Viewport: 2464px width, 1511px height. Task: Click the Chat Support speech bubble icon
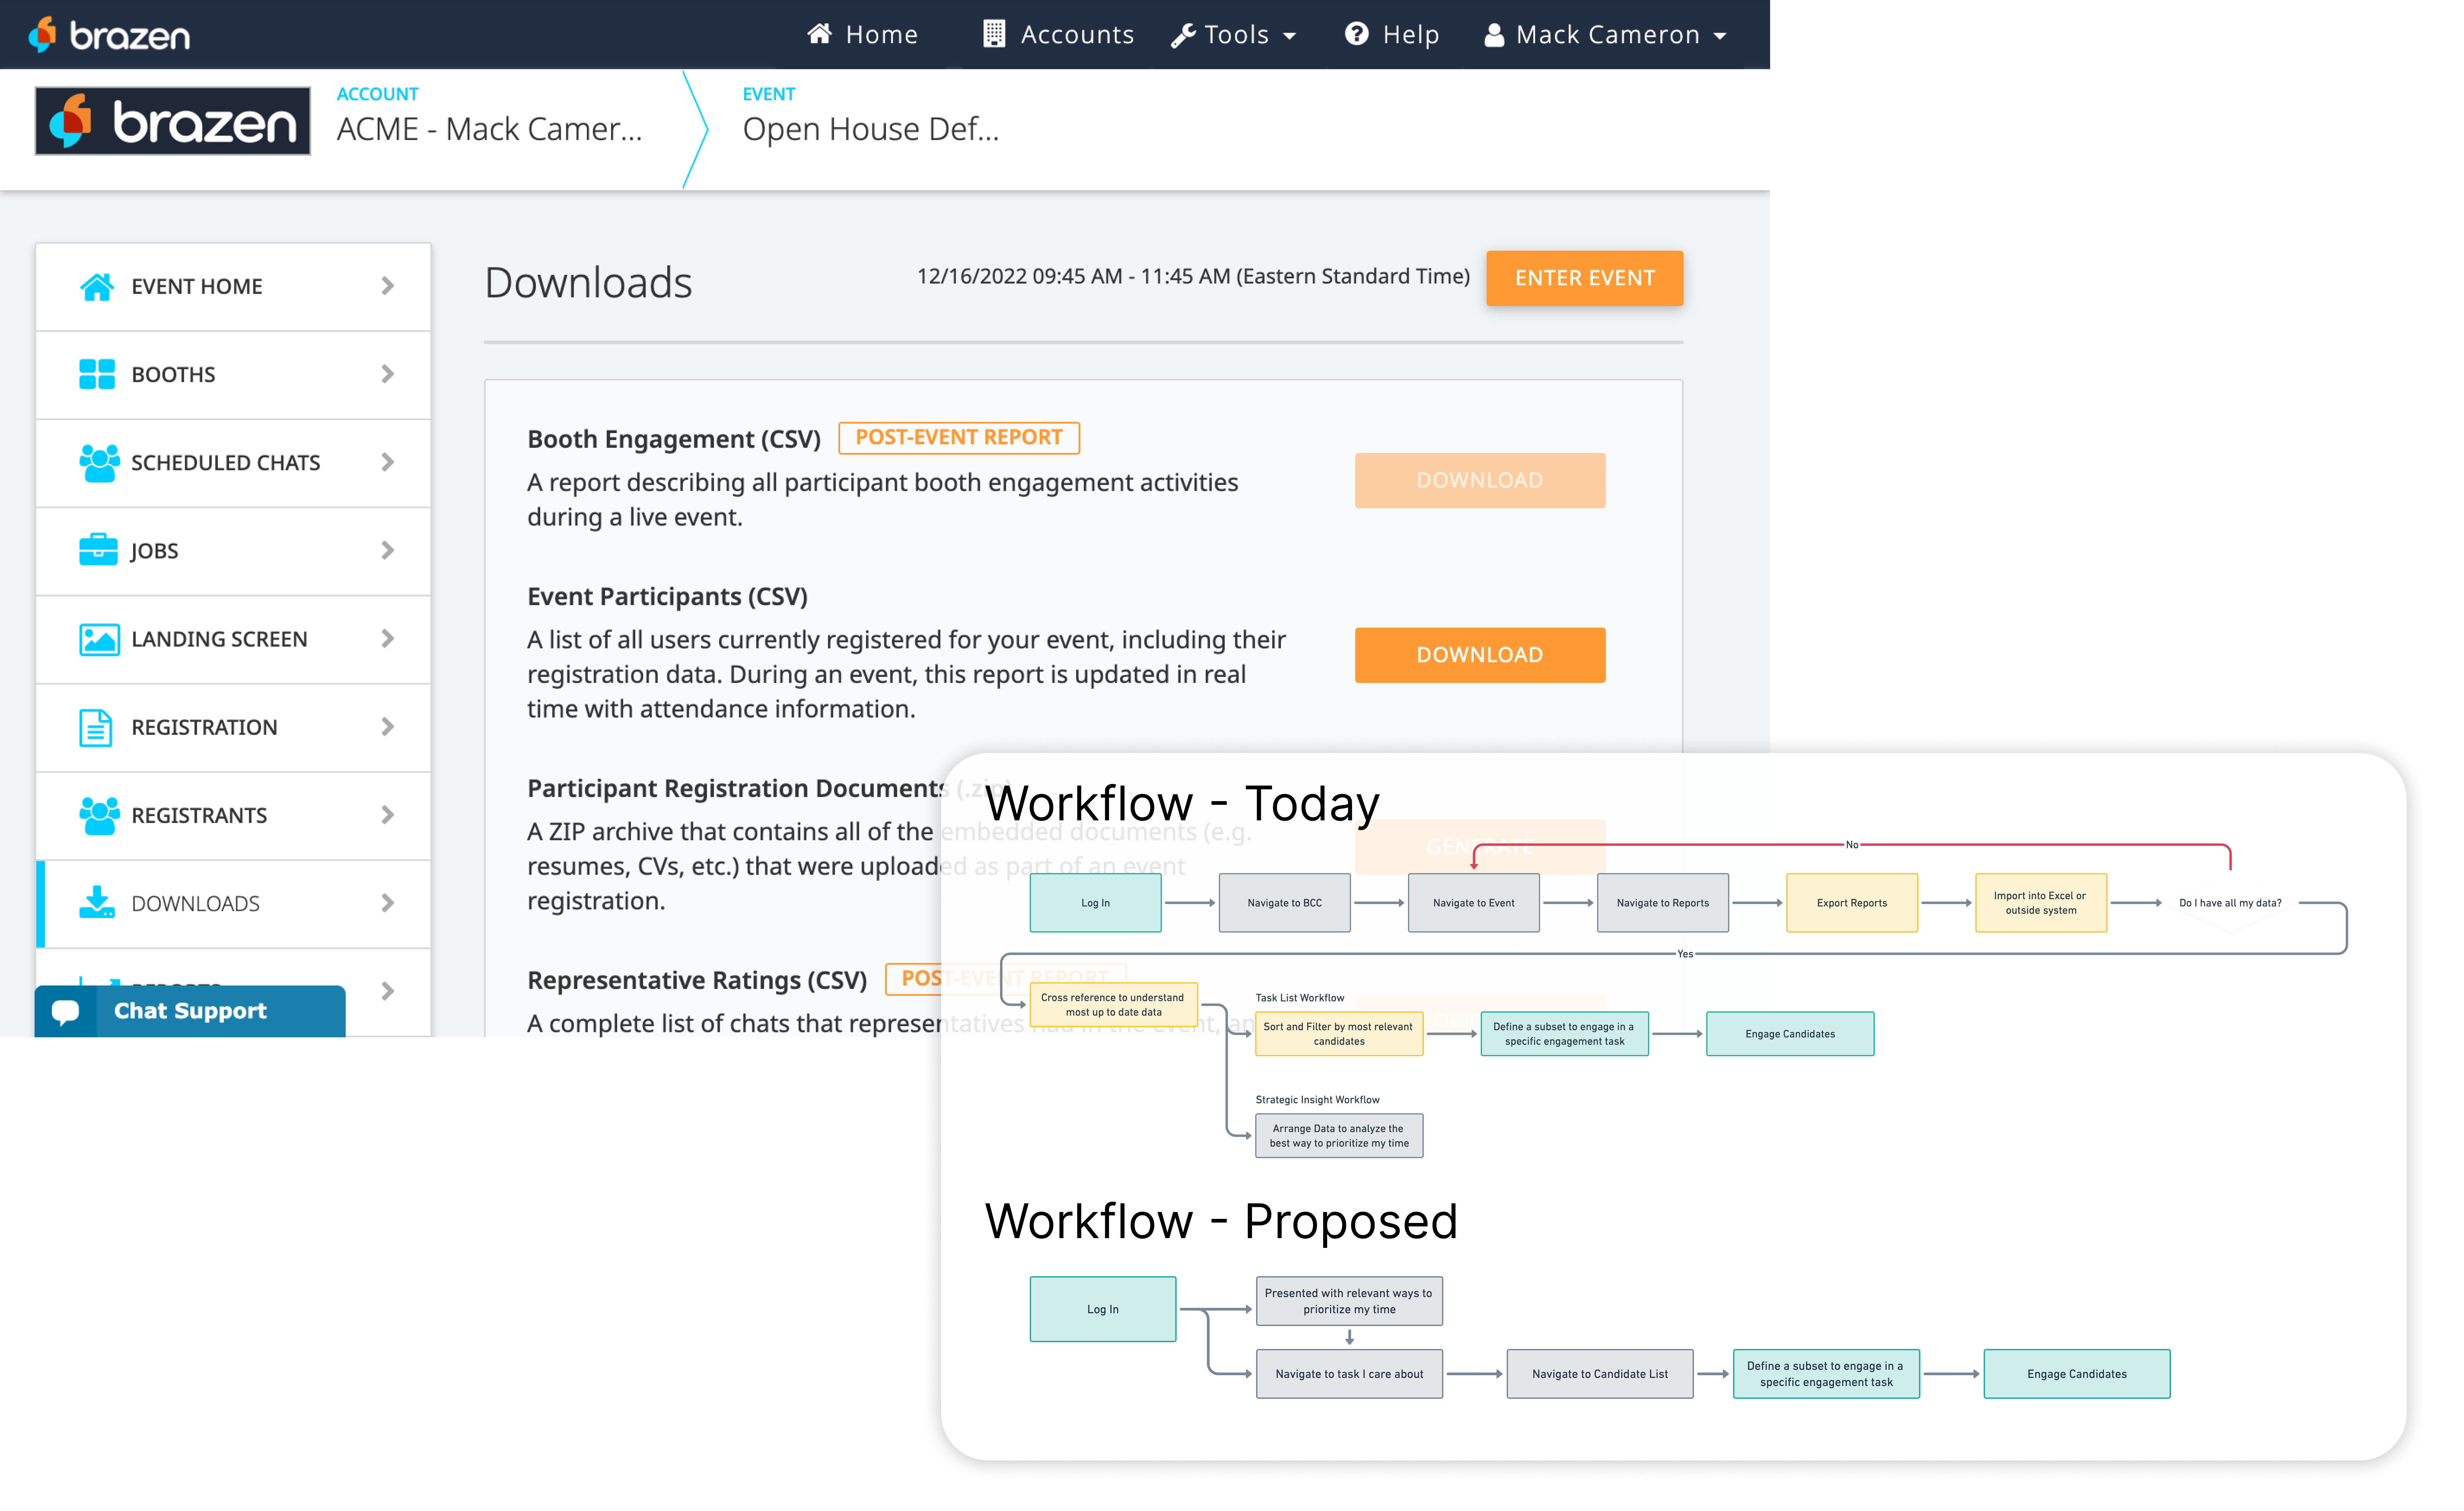[65, 1011]
